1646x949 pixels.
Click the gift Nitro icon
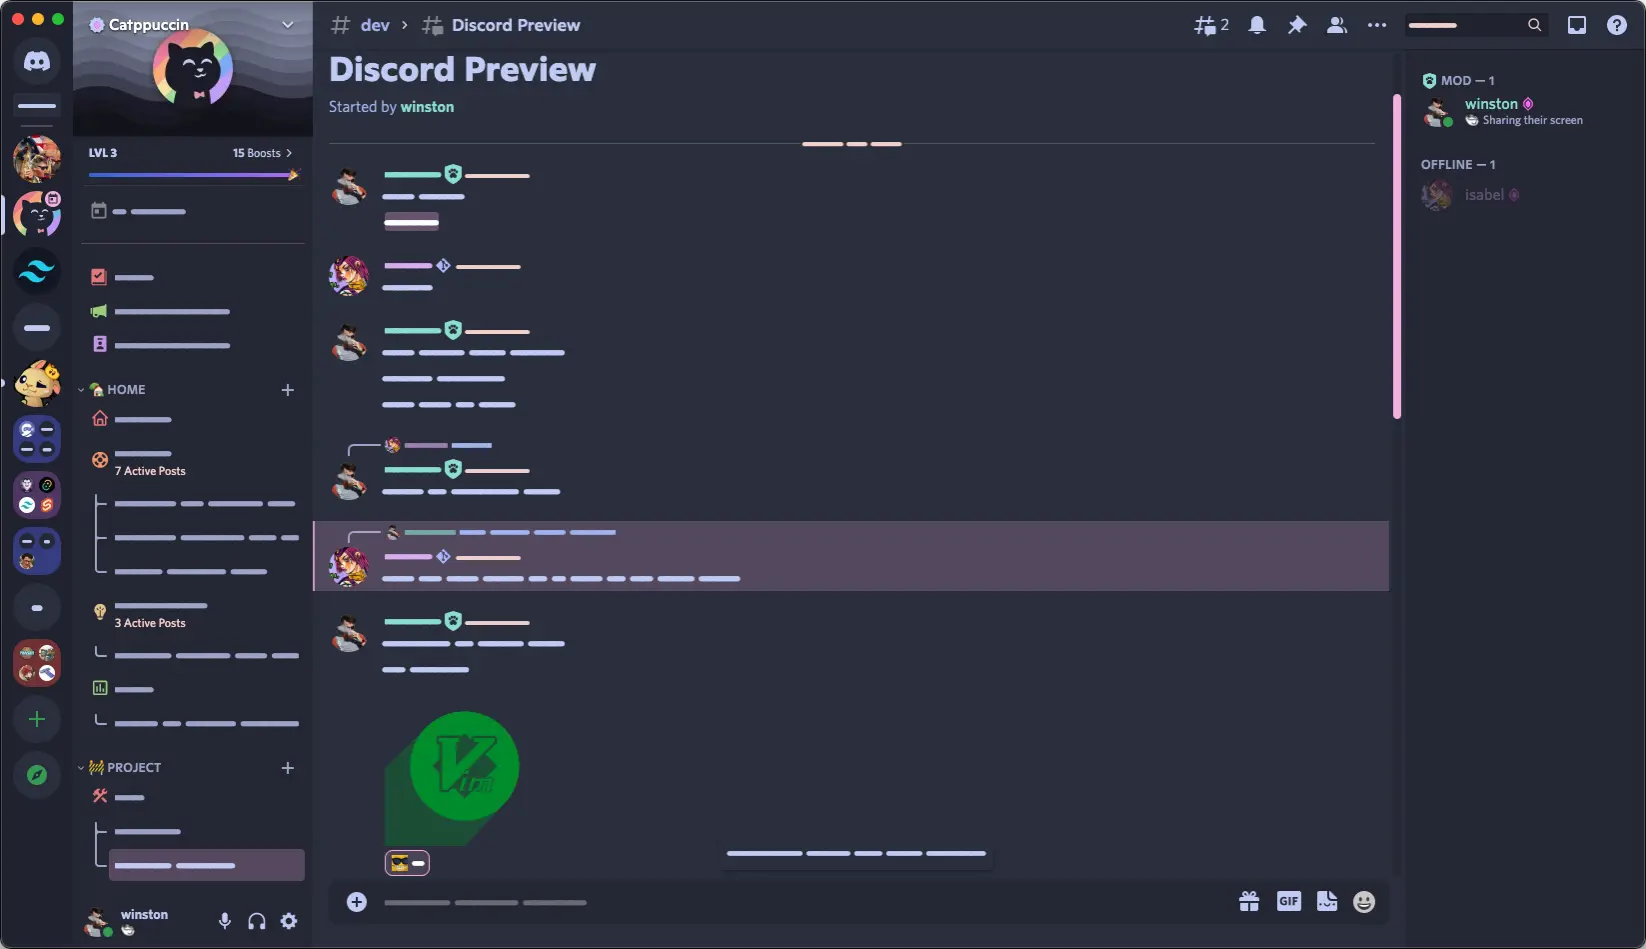(1249, 902)
